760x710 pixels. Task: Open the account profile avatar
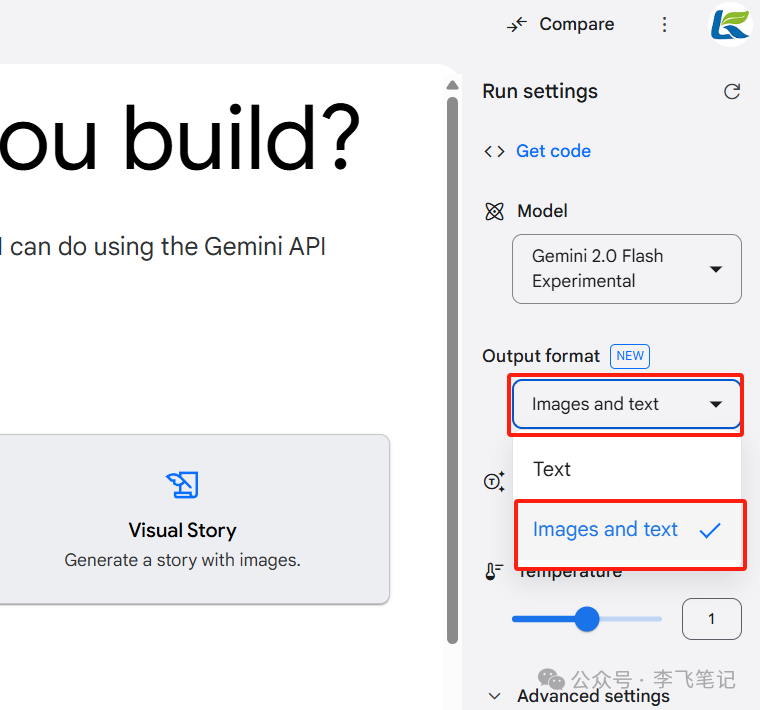(730, 24)
